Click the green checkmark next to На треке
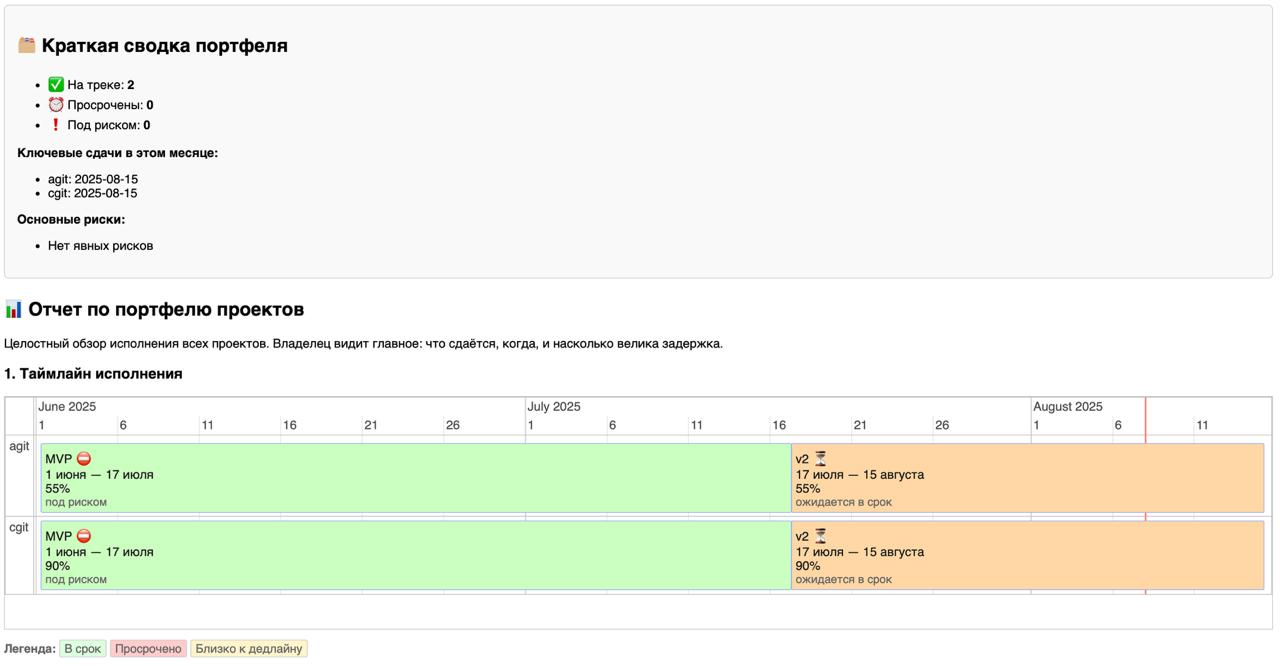The width and height of the screenshot is (1280, 666). click(56, 85)
